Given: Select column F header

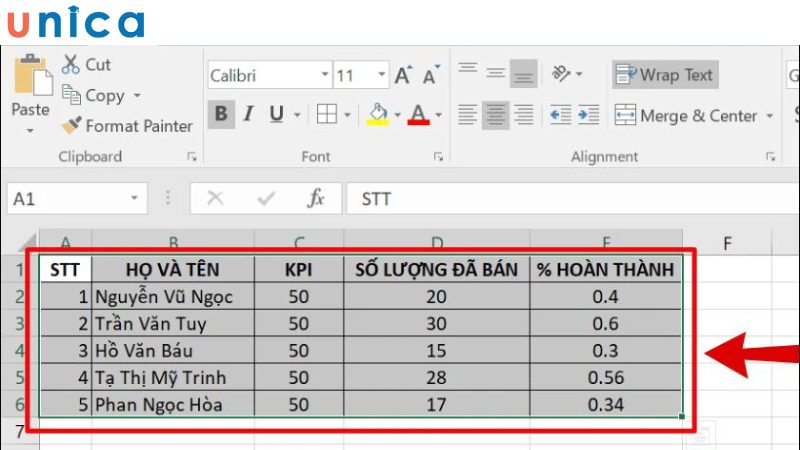Looking at the screenshot, I should 727,243.
